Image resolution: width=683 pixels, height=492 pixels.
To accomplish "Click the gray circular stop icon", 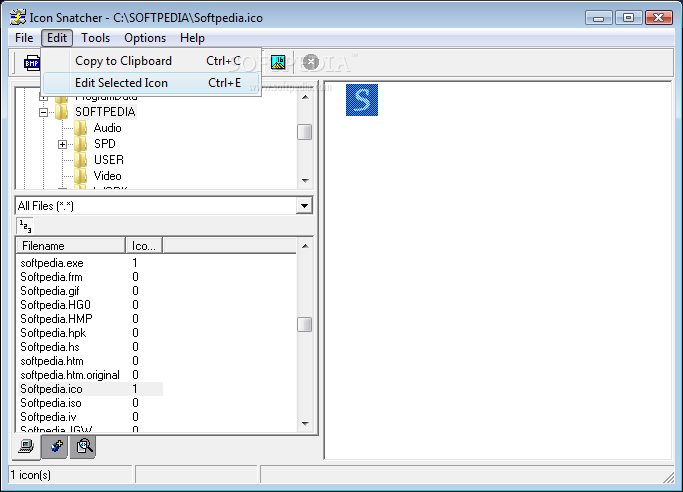I will click(311, 62).
